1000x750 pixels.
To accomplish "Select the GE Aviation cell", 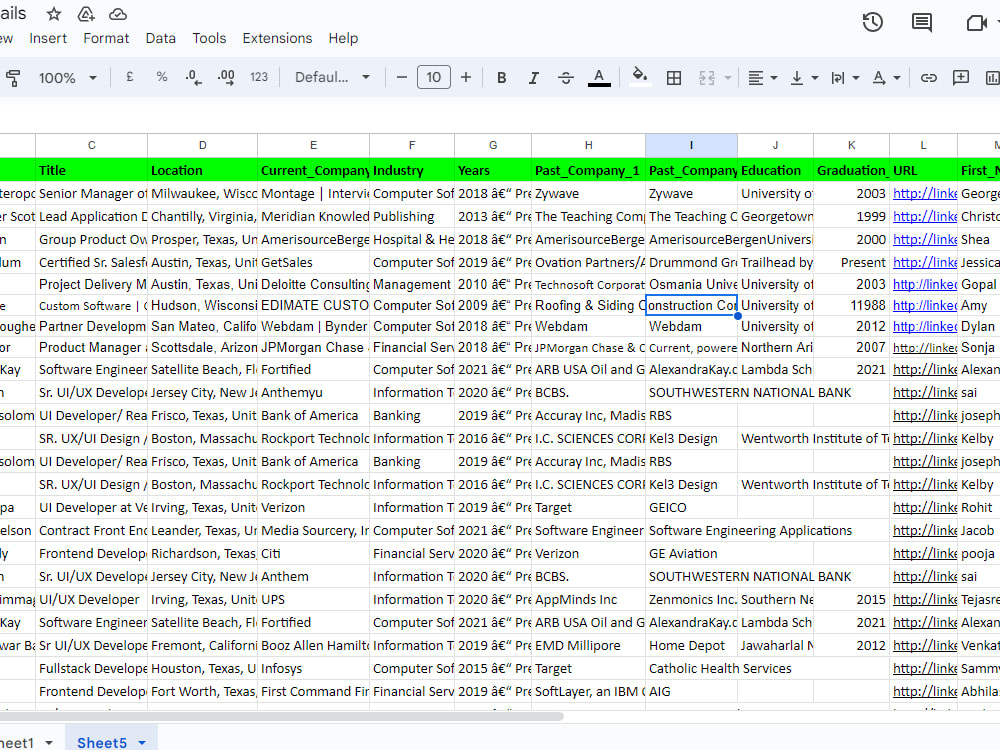I will pyautogui.click(x=691, y=554).
